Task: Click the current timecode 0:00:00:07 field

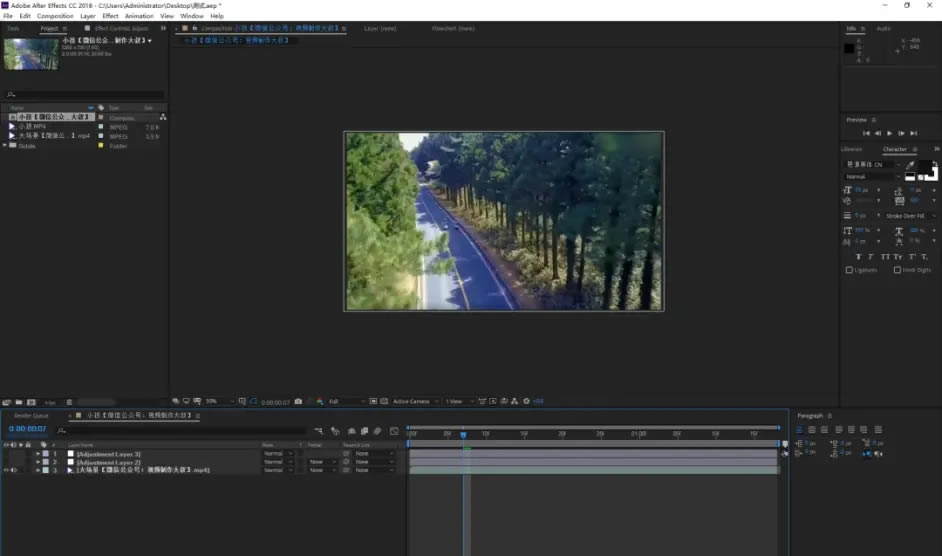Action: (27, 429)
